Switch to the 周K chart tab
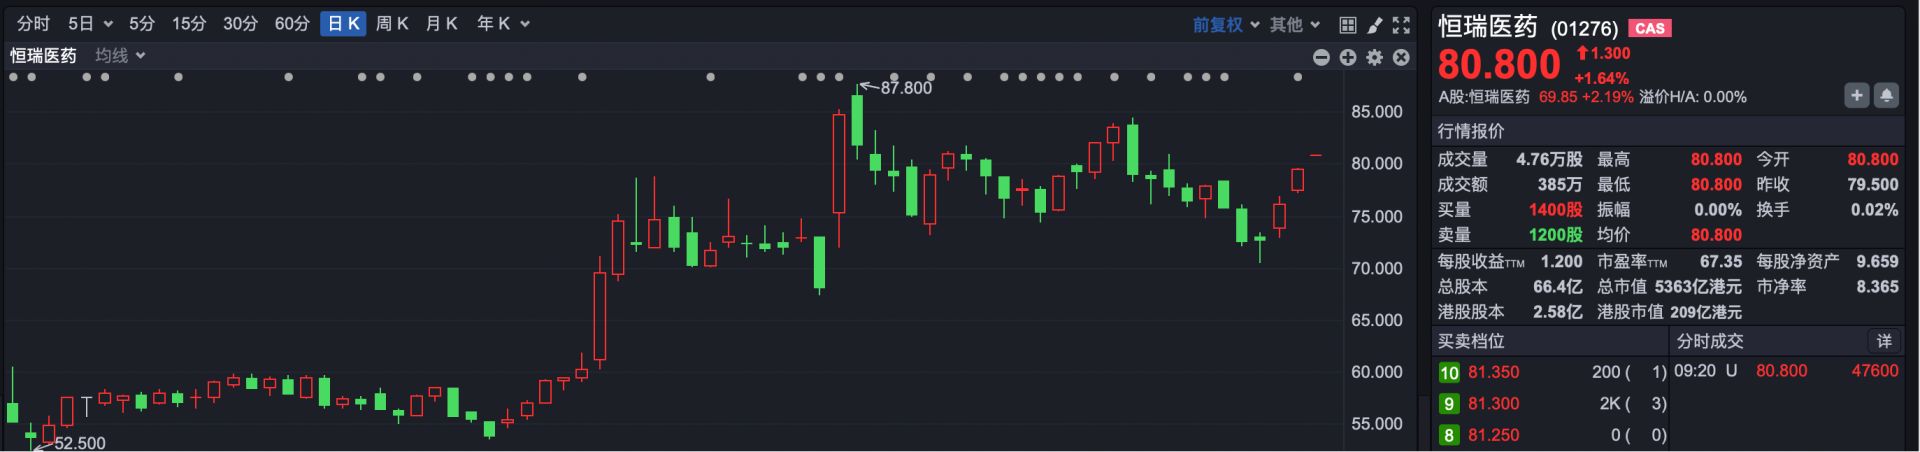The height and width of the screenshot is (452, 1920). tap(392, 24)
